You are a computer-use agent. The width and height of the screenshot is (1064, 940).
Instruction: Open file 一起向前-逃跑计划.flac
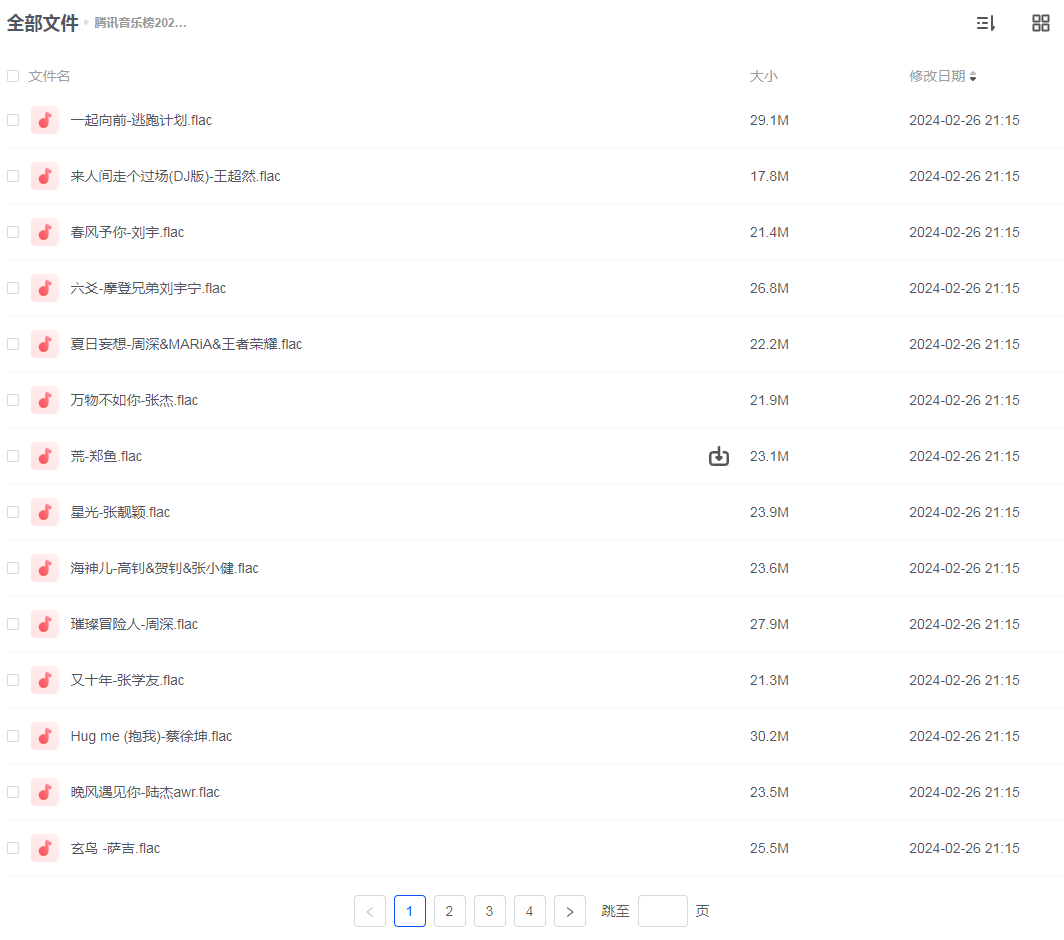pos(141,120)
